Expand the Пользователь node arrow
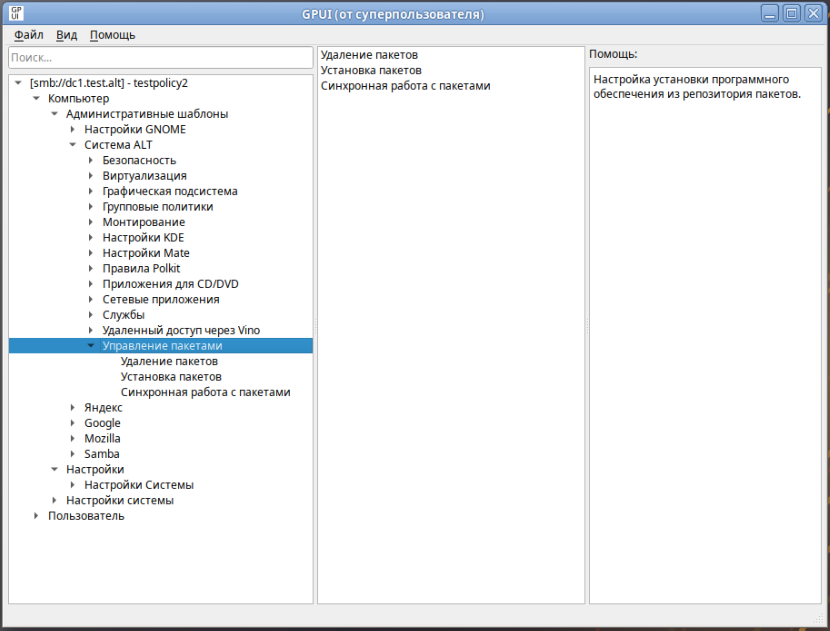Screen dimensions: 830x631 37,516
